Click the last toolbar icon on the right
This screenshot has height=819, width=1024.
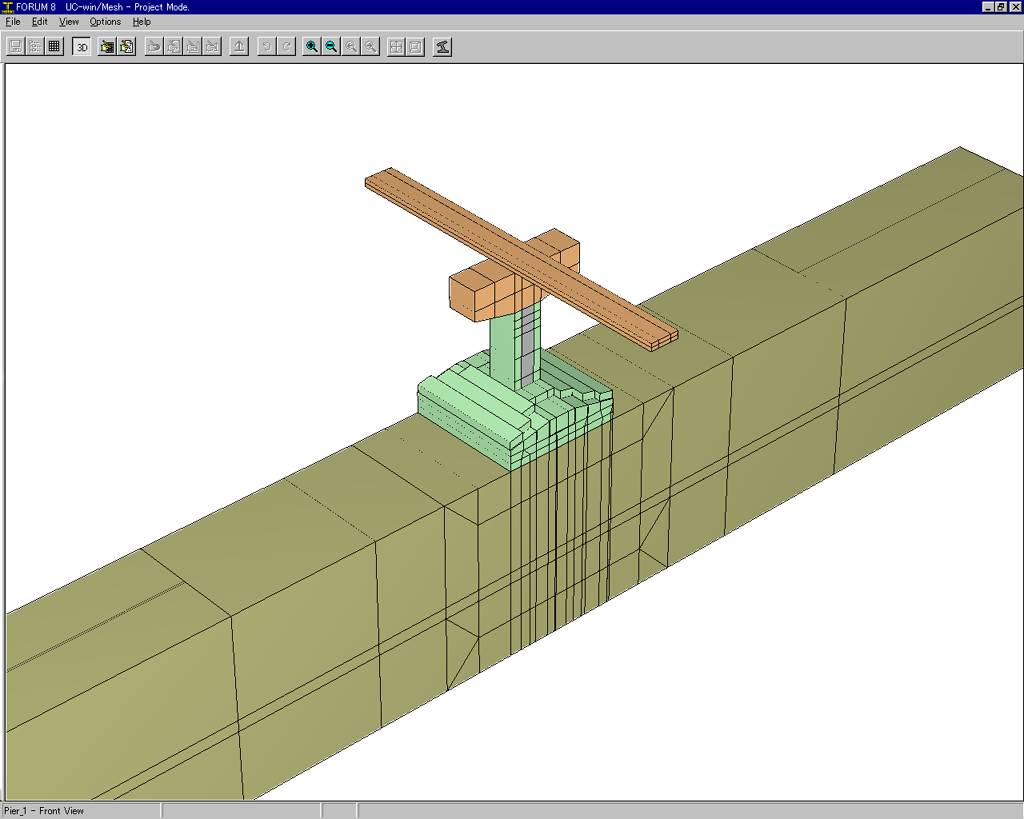(x=442, y=46)
